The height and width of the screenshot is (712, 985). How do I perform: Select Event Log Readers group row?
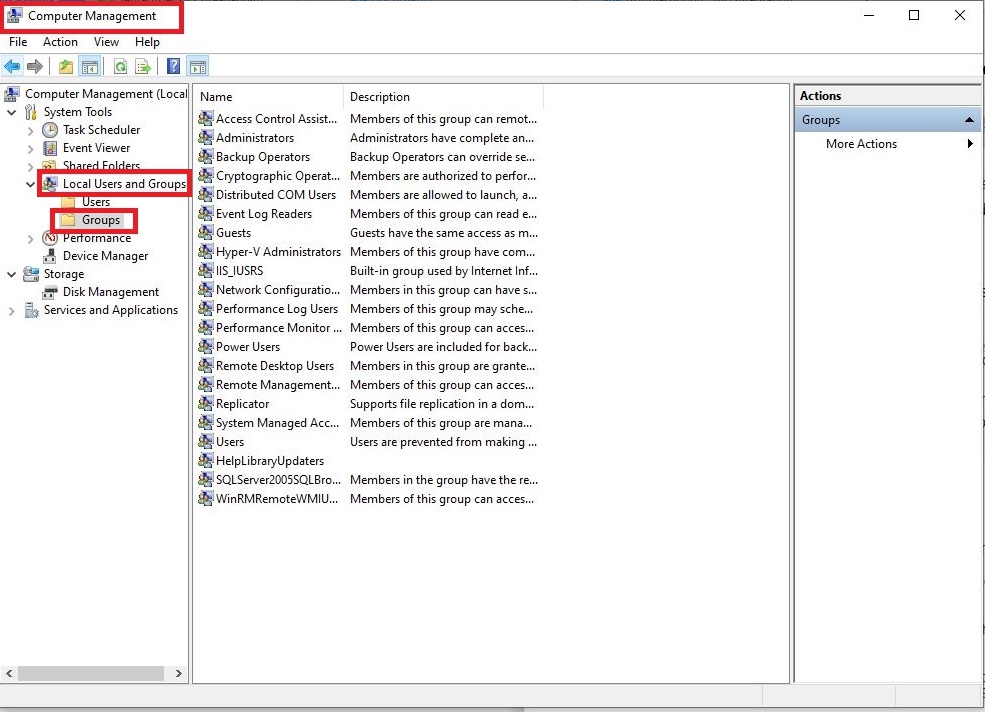(x=264, y=214)
